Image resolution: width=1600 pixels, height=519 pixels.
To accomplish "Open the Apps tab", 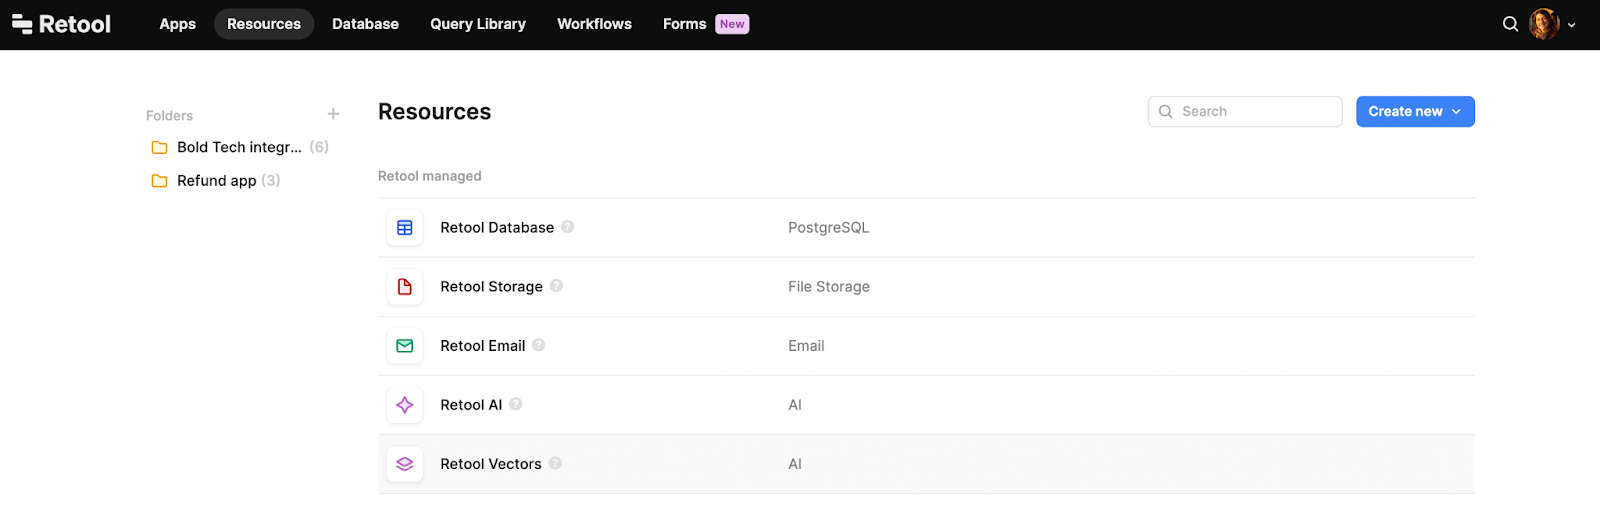I will click(x=178, y=24).
